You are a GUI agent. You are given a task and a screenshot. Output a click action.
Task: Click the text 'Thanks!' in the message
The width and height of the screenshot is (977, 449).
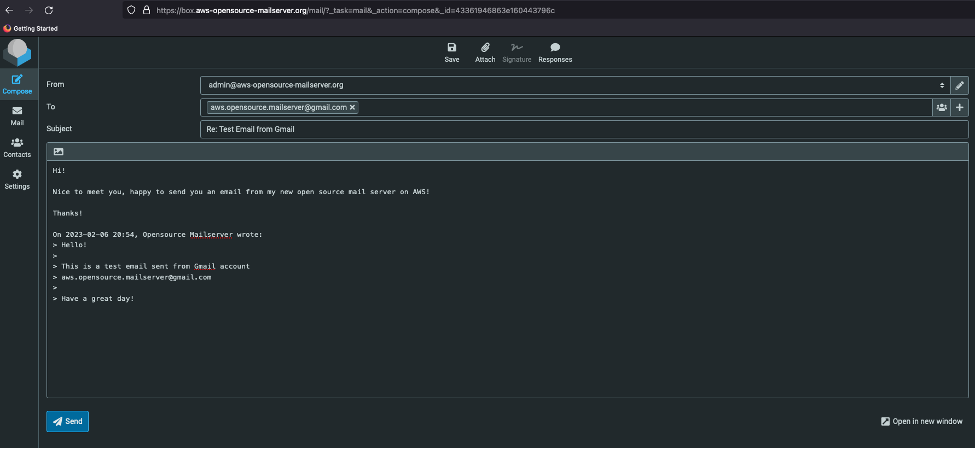[x=67, y=213]
